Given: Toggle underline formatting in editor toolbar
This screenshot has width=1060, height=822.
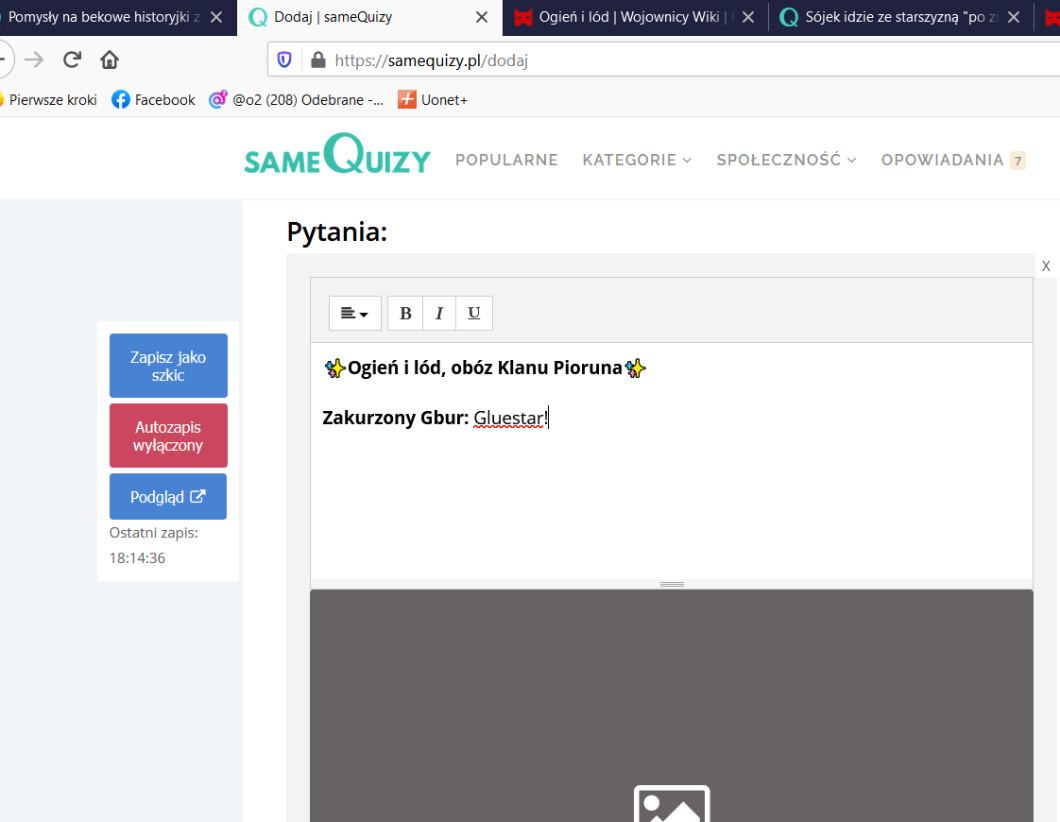Looking at the screenshot, I should tap(474, 313).
